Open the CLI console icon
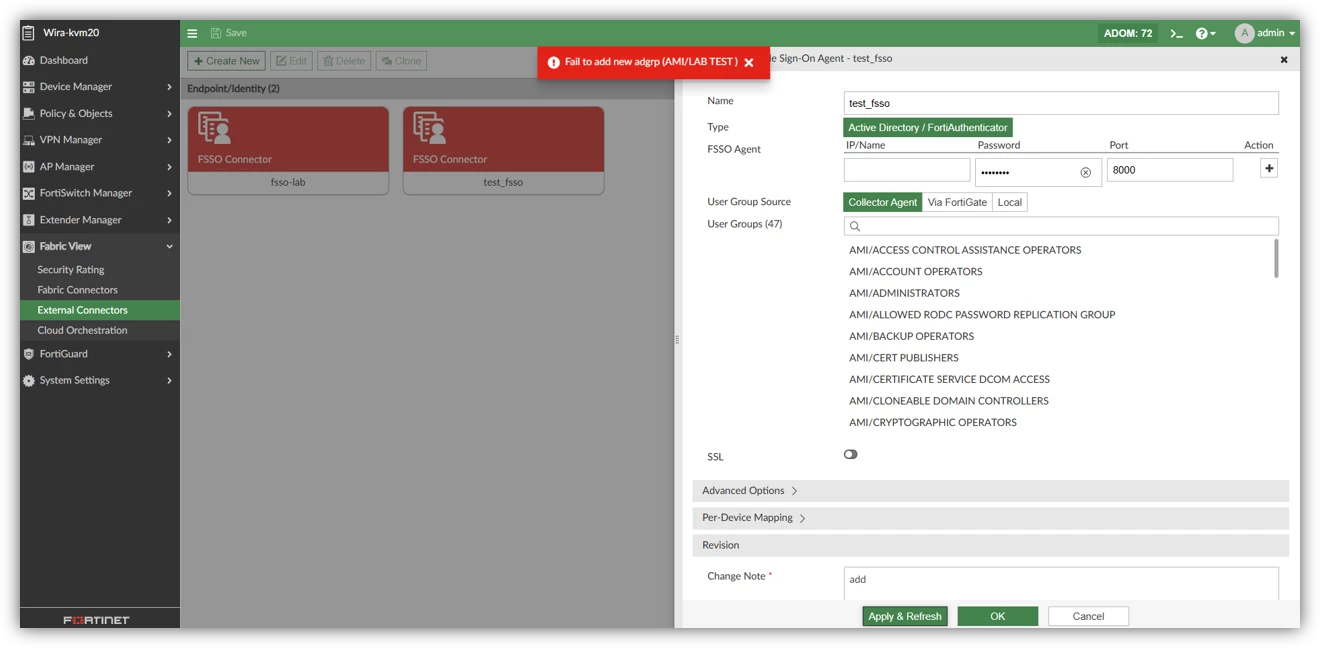1320x648 pixels. (1176, 33)
